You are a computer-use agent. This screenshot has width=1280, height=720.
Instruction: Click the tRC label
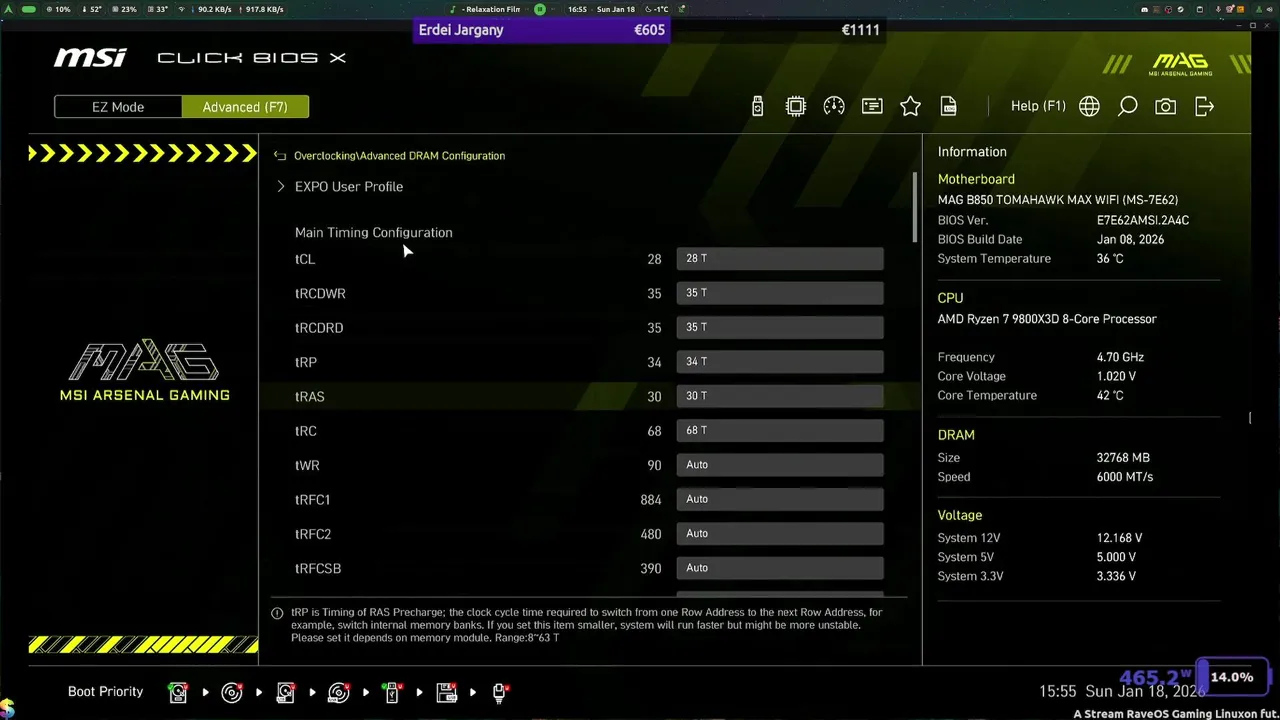point(306,431)
